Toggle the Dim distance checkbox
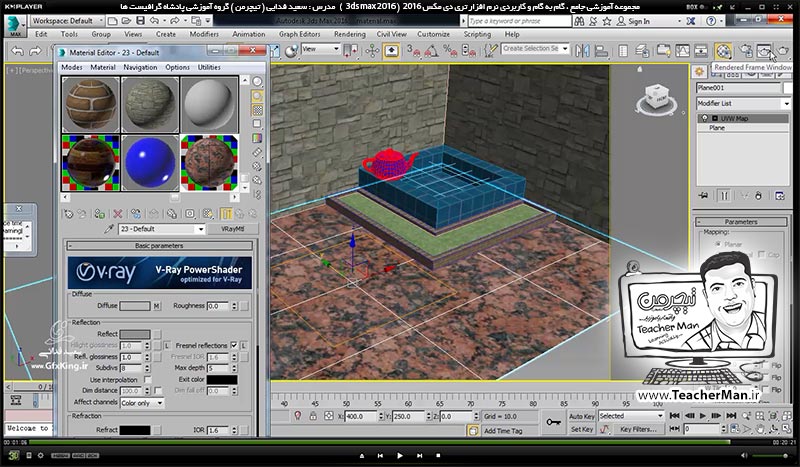The image size is (800, 467). pyautogui.click(x=158, y=391)
